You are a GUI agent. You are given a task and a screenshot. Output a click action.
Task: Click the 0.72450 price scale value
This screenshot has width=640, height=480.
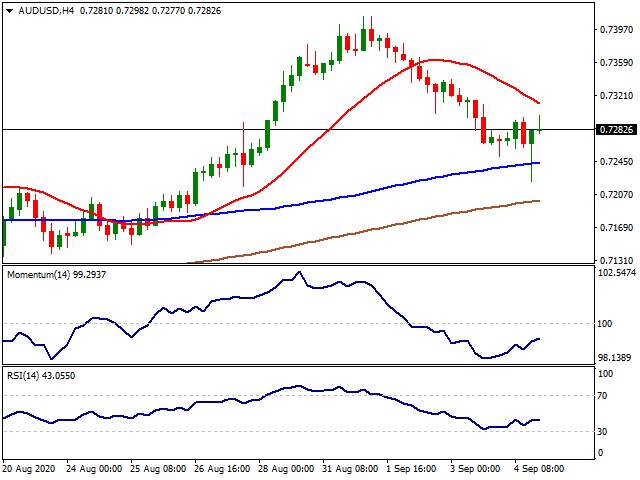pyautogui.click(x=616, y=162)
